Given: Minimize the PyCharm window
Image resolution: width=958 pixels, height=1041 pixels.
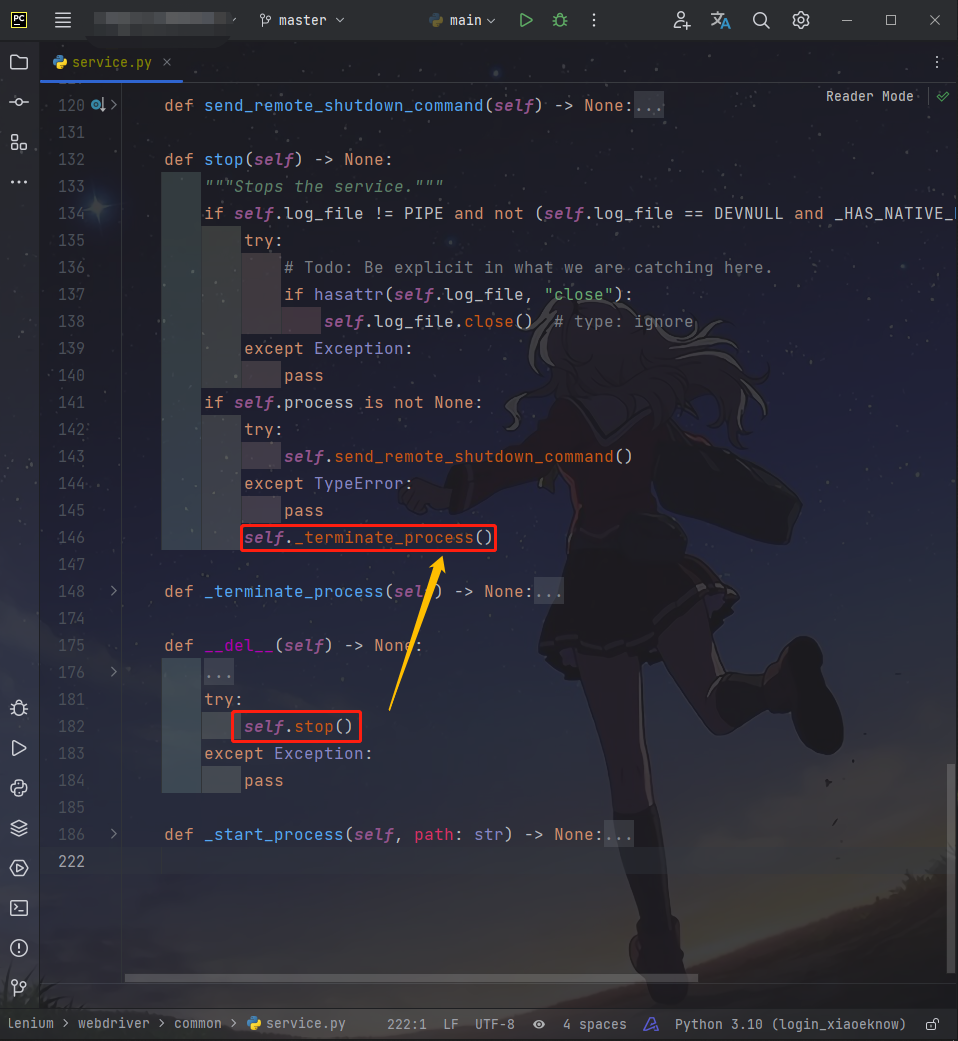Looking at the screenshot, I should tap(846, 20).
